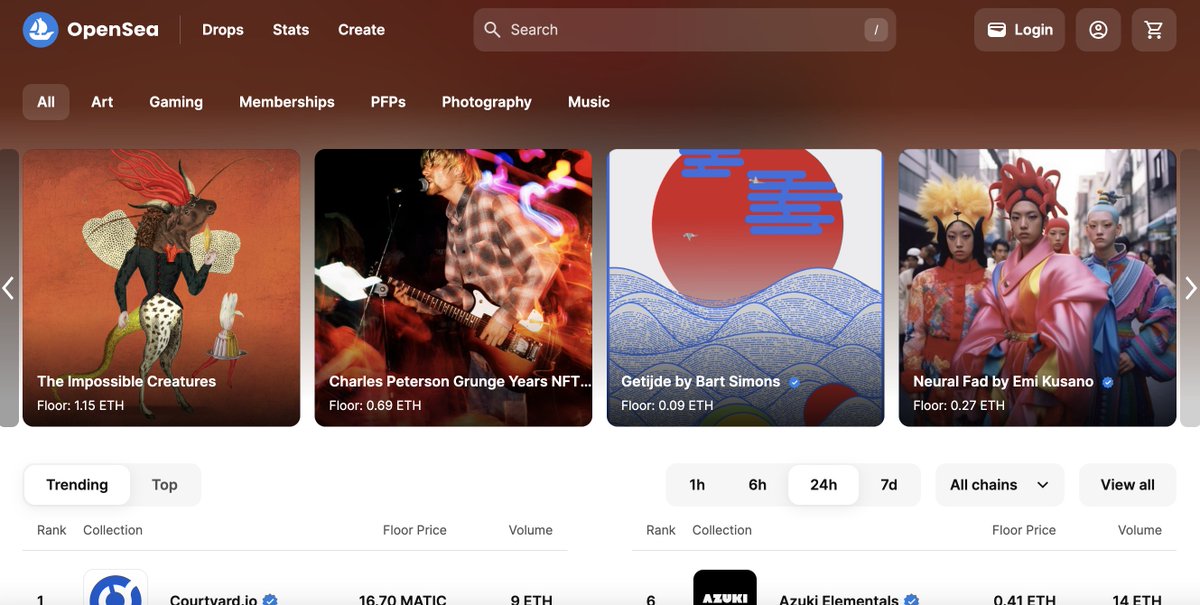Screen dimensions: 1200x605
Task: Click the Azuki Elementals collection logo
Action: [725, 588]
